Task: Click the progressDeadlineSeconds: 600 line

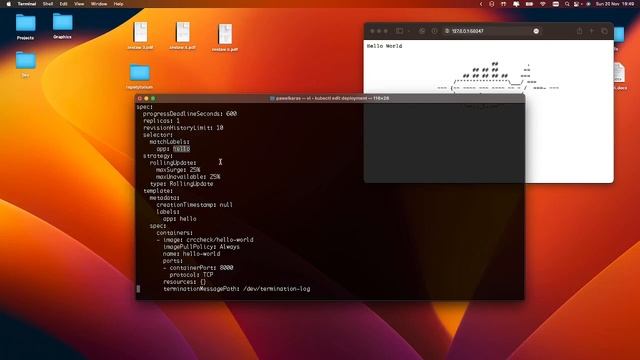Action: tap(190, 114)
